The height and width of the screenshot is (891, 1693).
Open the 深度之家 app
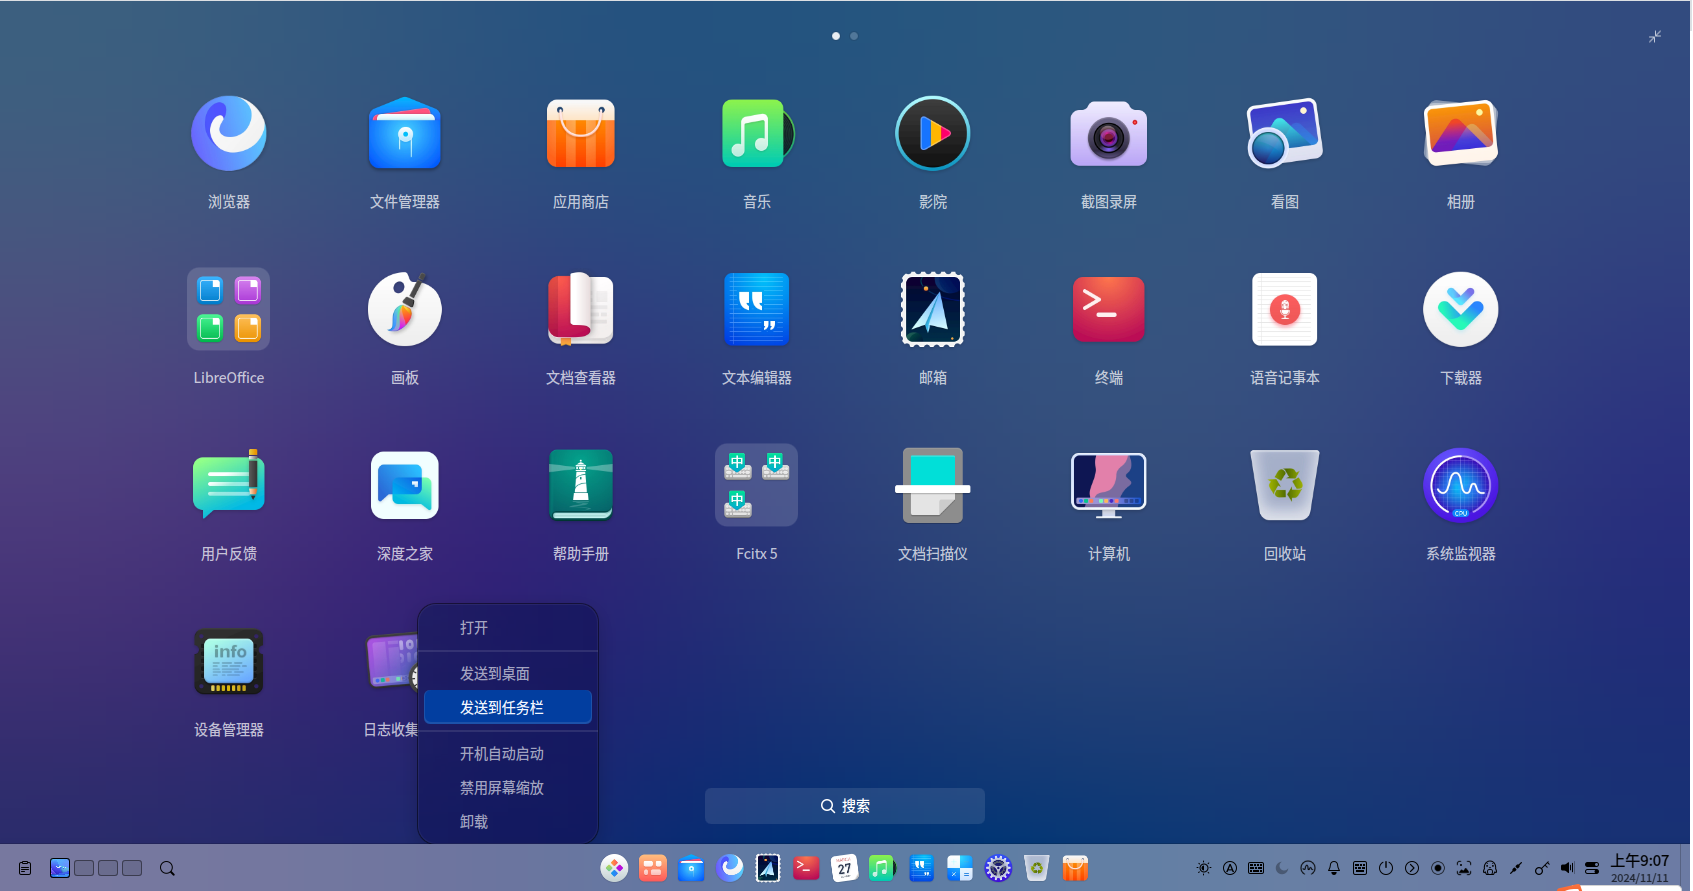(x=405, y=486)
